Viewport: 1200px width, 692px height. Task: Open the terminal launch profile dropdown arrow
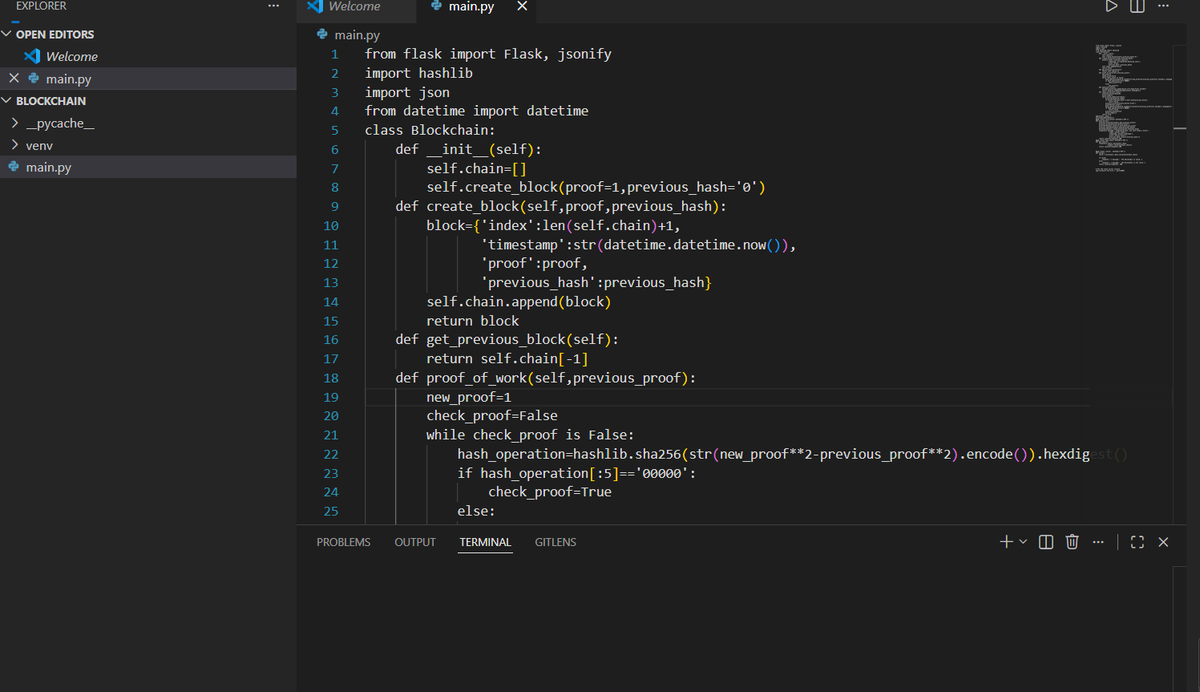pos(1023,542)
